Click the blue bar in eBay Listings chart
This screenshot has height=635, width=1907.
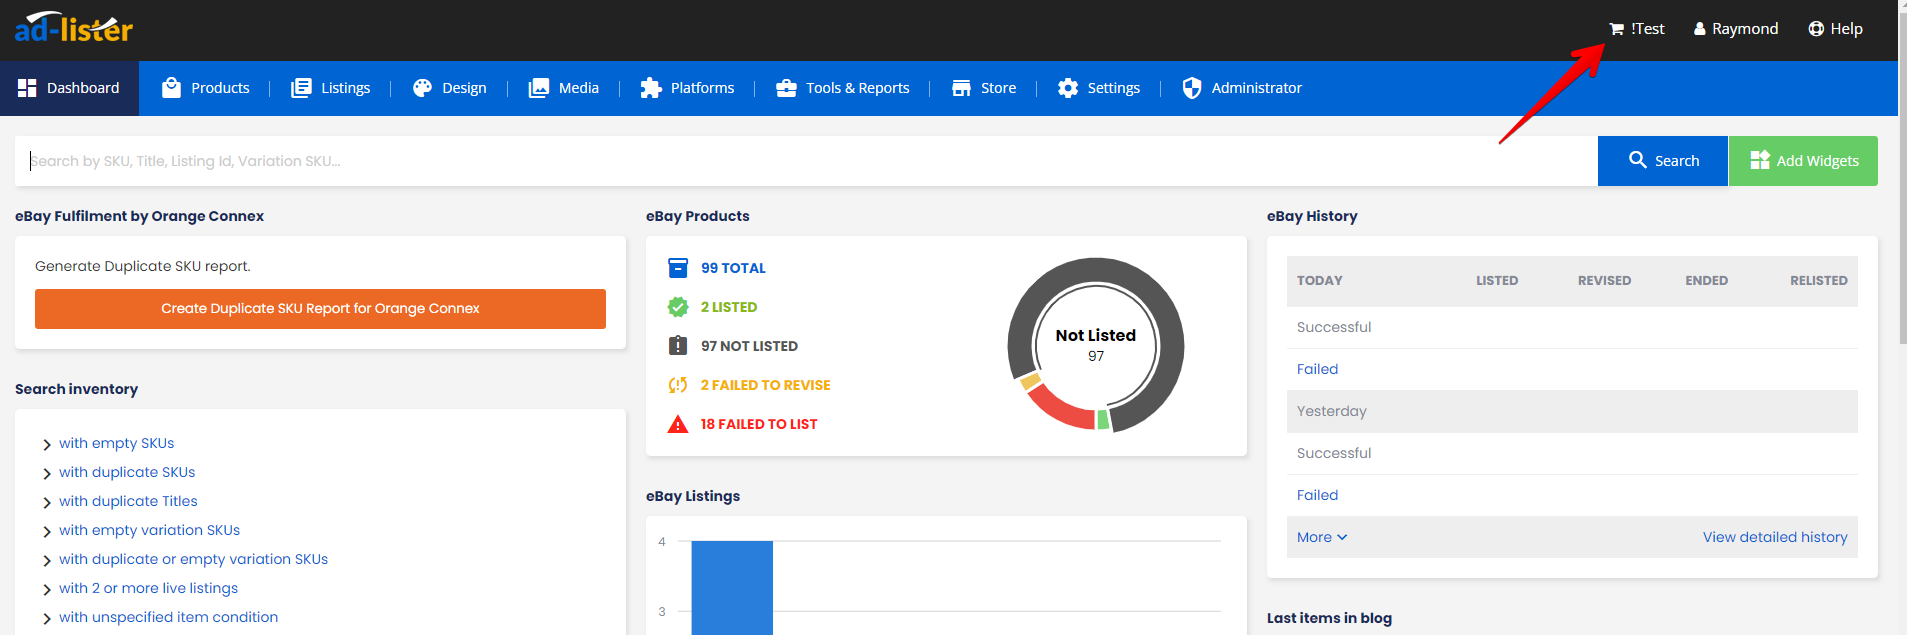[x=732, y=588]
